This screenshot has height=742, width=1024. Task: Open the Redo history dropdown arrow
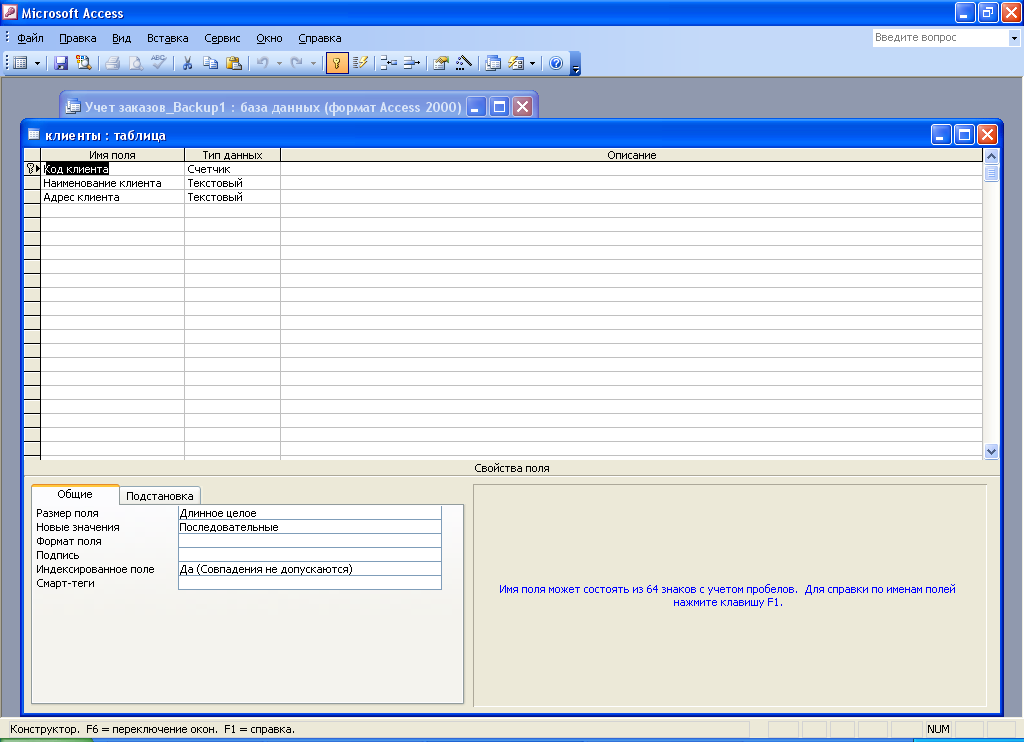tap(313, 63)
